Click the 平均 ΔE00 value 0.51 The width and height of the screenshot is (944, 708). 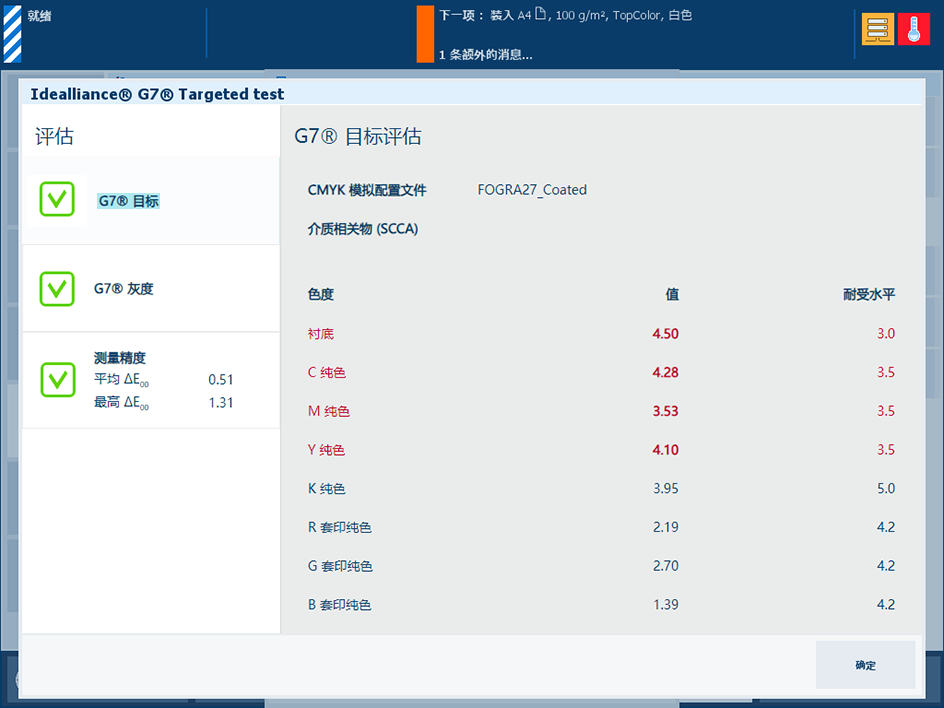pyautogui.click(x=220, y=380)
